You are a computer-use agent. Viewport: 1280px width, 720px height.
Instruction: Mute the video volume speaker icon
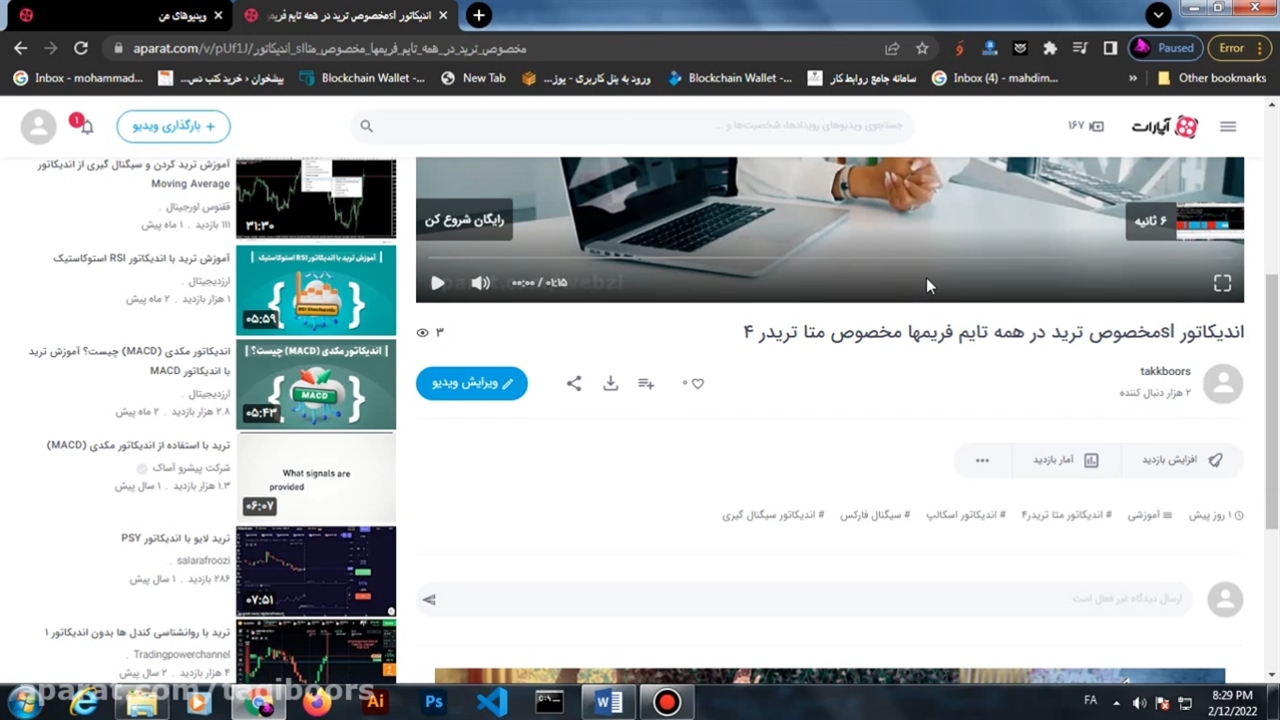click(481, 283)
